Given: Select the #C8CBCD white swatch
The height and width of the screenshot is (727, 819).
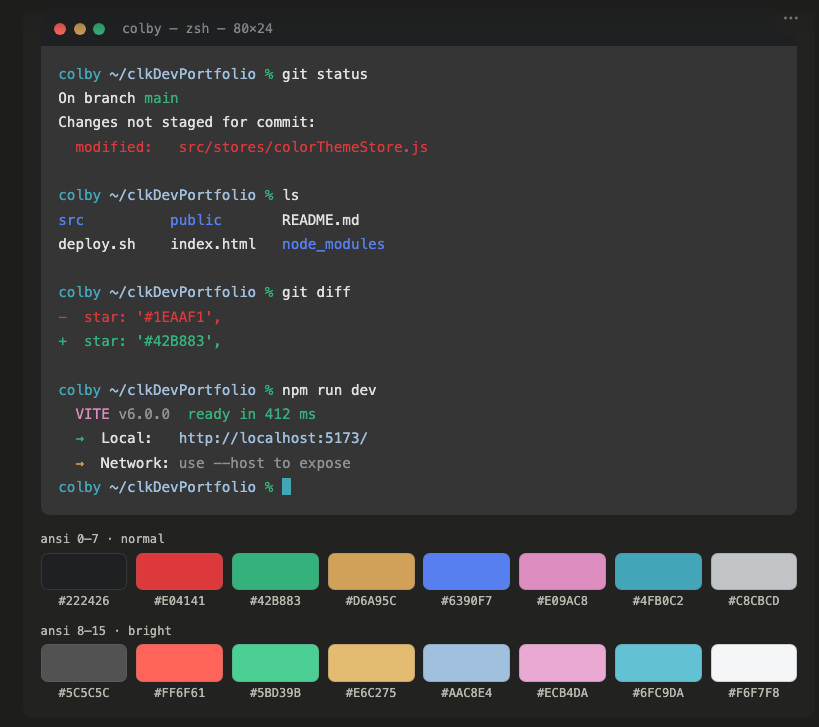Looking at the screenshot, I should (754, 571).
